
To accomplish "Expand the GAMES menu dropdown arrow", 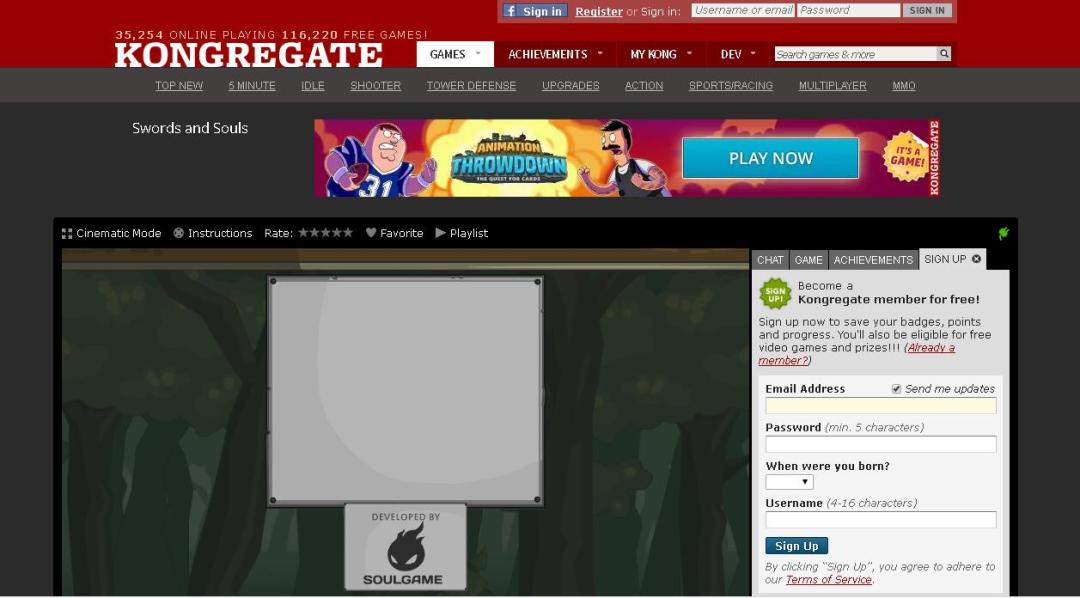I will [478, 53].
